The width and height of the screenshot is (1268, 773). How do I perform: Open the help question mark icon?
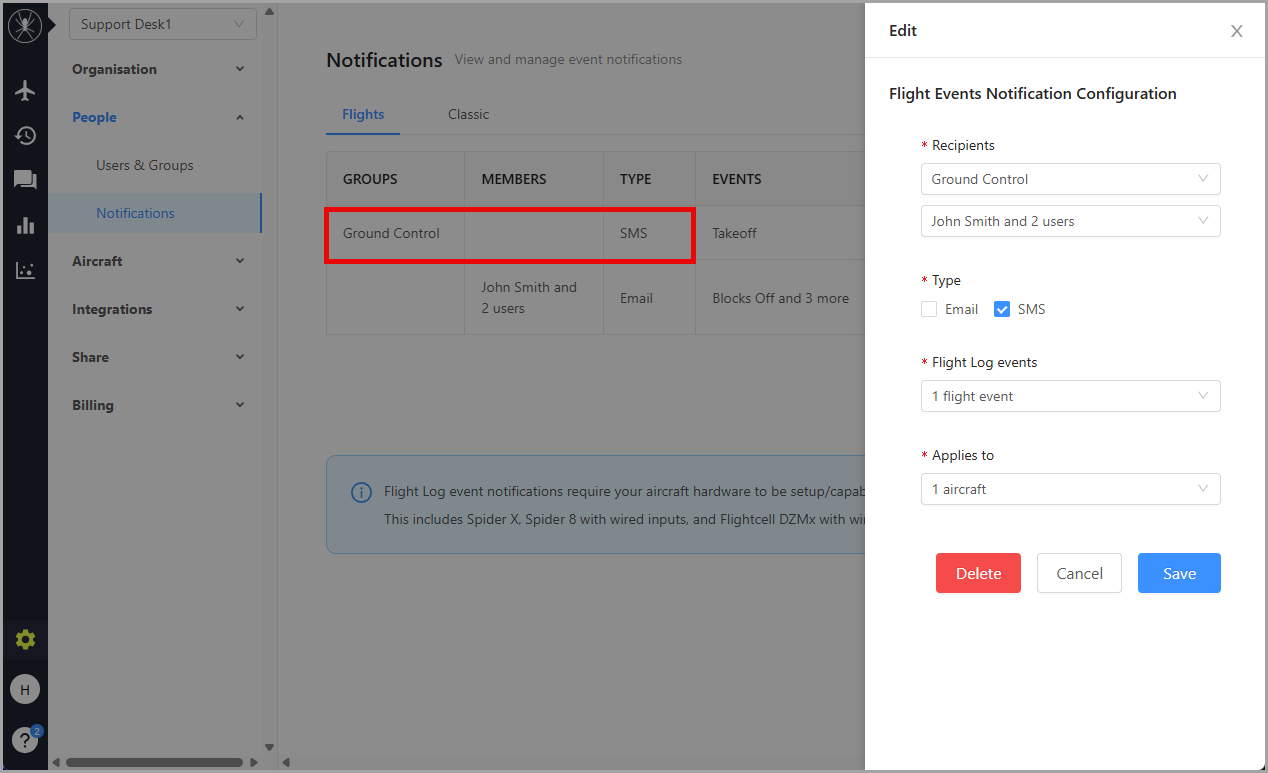tap(24, 740)
